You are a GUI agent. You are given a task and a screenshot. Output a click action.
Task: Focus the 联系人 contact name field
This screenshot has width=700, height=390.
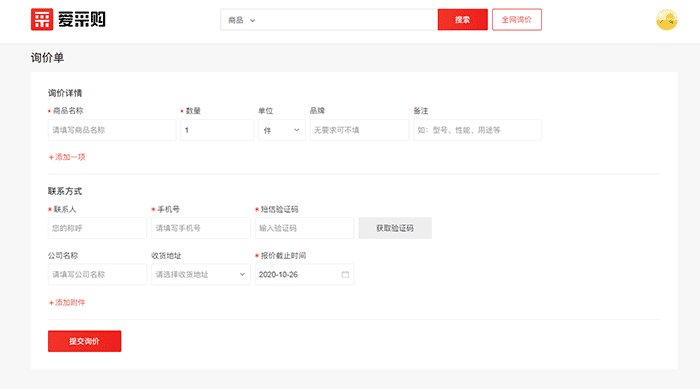[x=97, y=228]
